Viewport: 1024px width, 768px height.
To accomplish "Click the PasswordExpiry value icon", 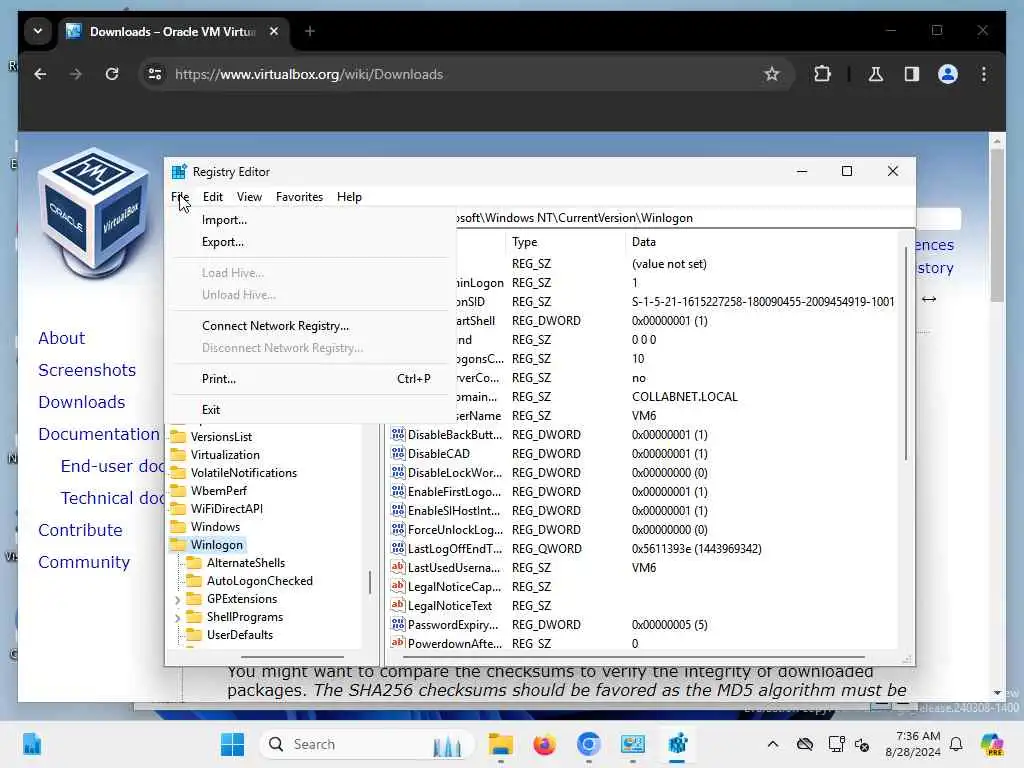I will pyautogui.click(x=398, y=624).
